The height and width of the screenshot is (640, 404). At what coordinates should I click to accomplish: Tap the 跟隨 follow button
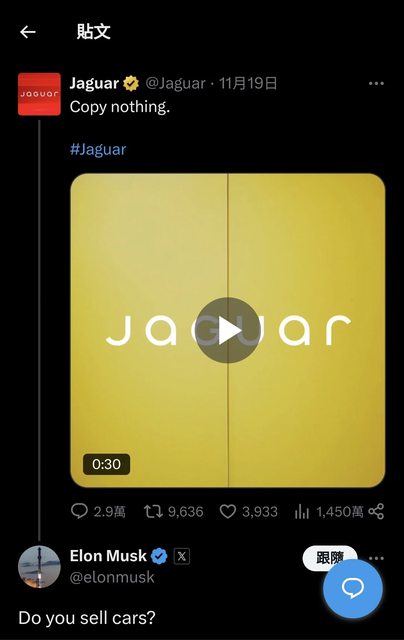(x=330, y=557)
